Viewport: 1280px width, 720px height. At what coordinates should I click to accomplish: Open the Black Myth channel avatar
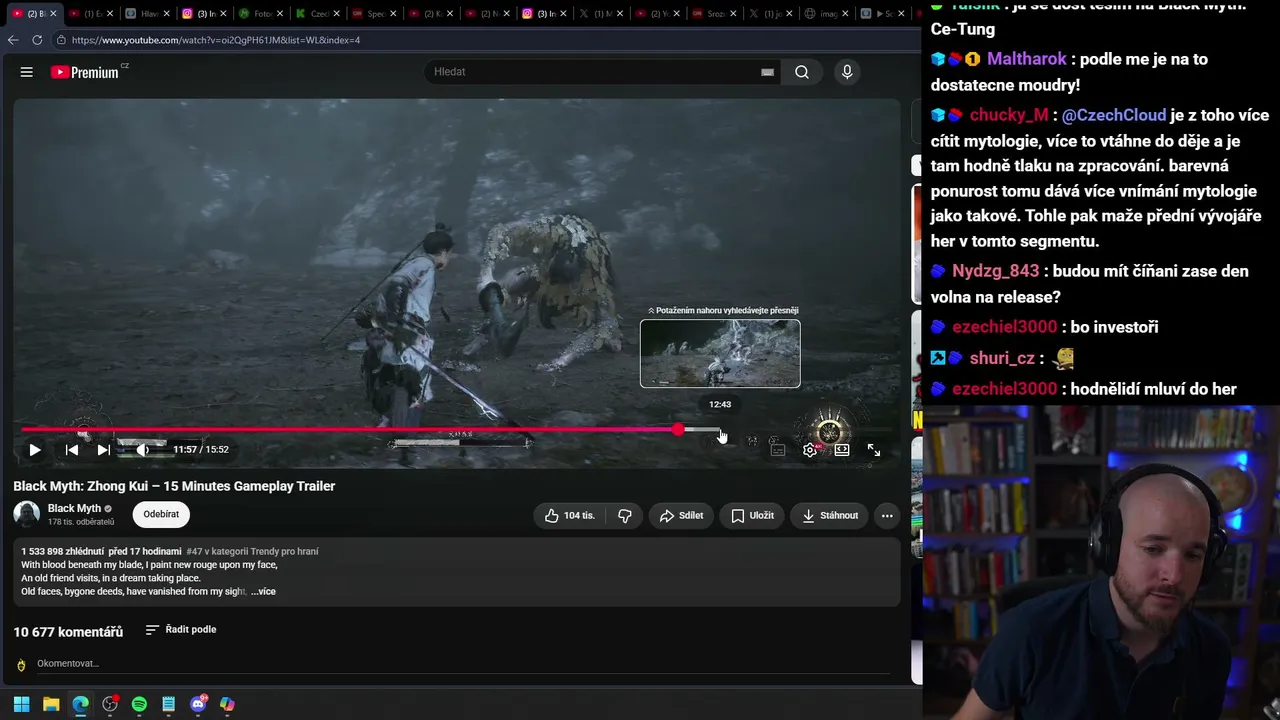click(x=27, y=514)
